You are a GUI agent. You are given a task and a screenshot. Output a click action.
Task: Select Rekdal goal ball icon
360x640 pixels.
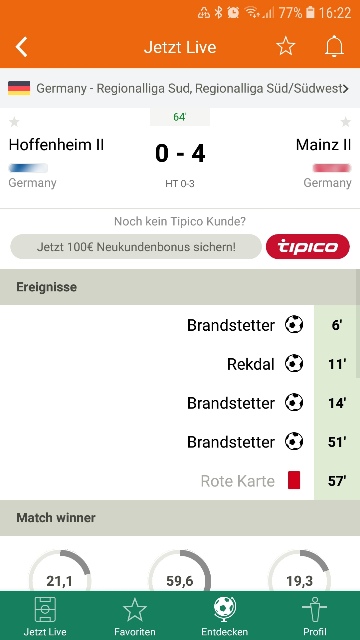pos(294,364)
